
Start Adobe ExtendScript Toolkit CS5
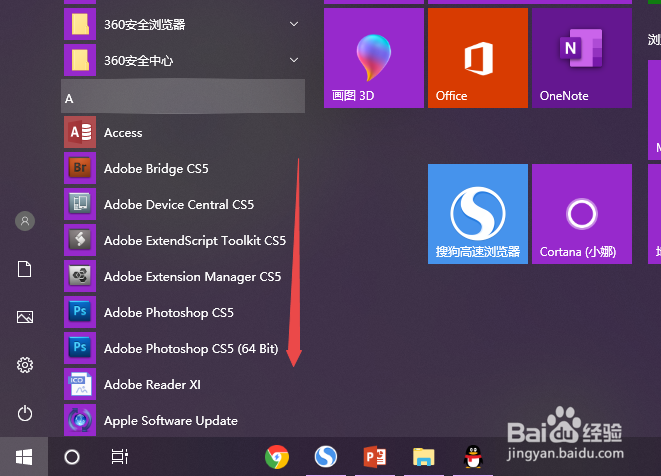click(x=183, y=240)
